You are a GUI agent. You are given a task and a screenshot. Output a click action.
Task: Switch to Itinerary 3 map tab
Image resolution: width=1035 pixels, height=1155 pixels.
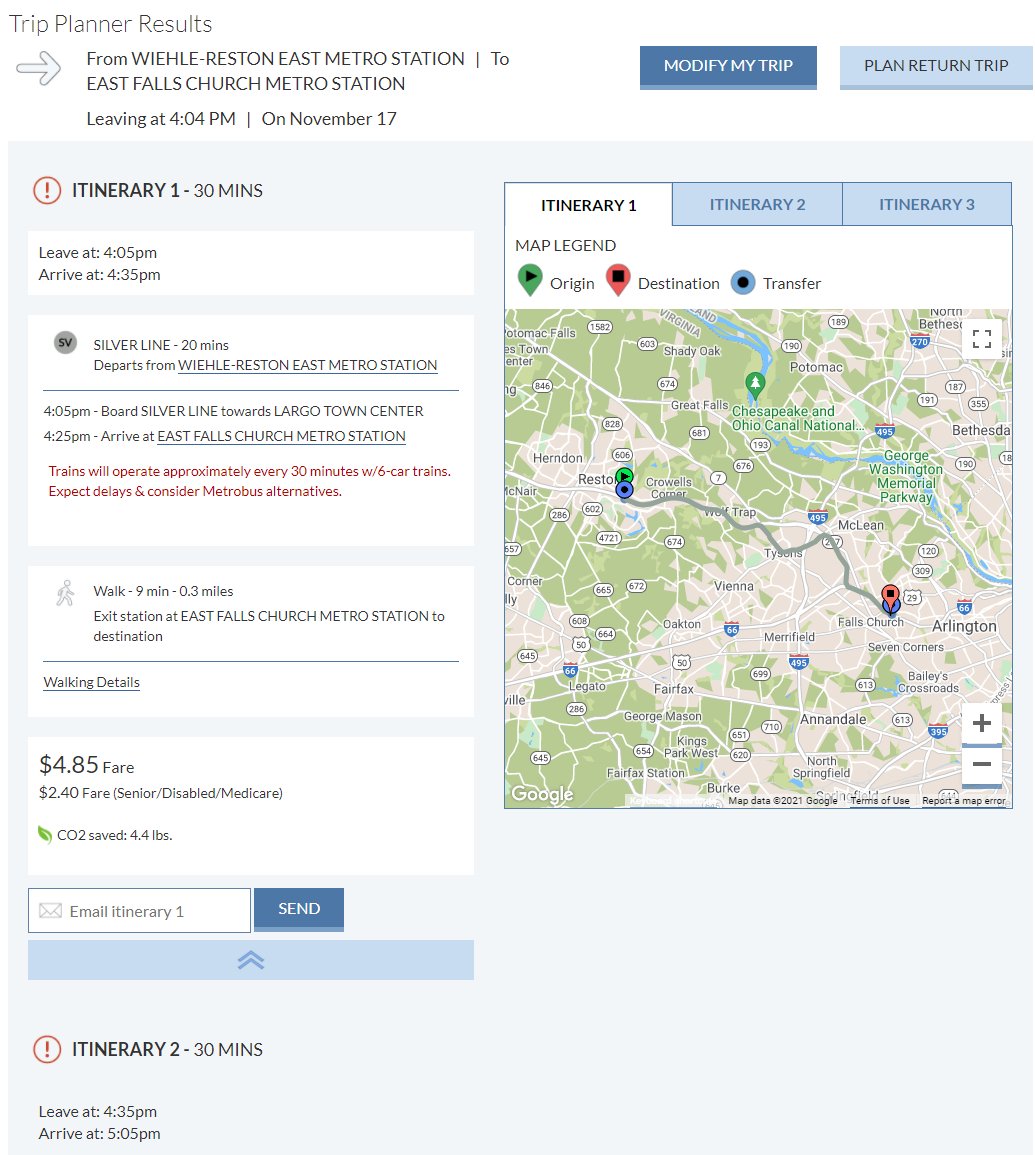(927, 204)
